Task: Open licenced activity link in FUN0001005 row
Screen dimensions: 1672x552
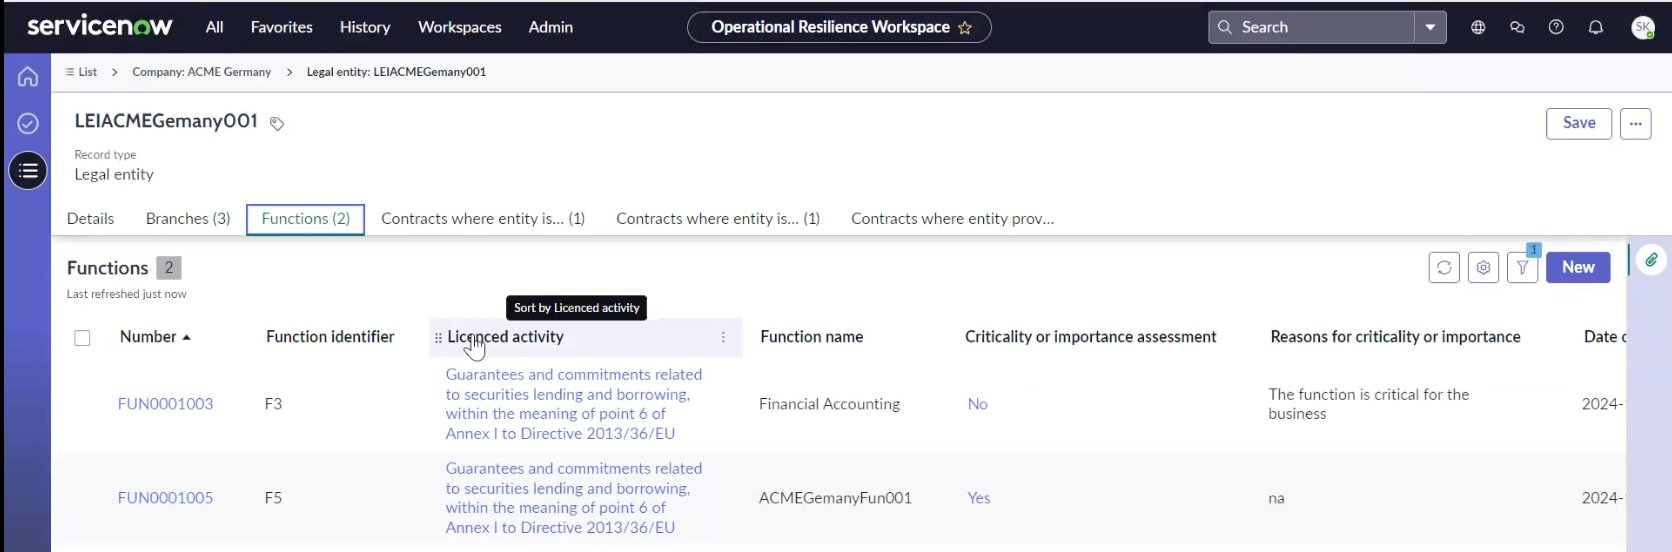Action: pos(574,498)
